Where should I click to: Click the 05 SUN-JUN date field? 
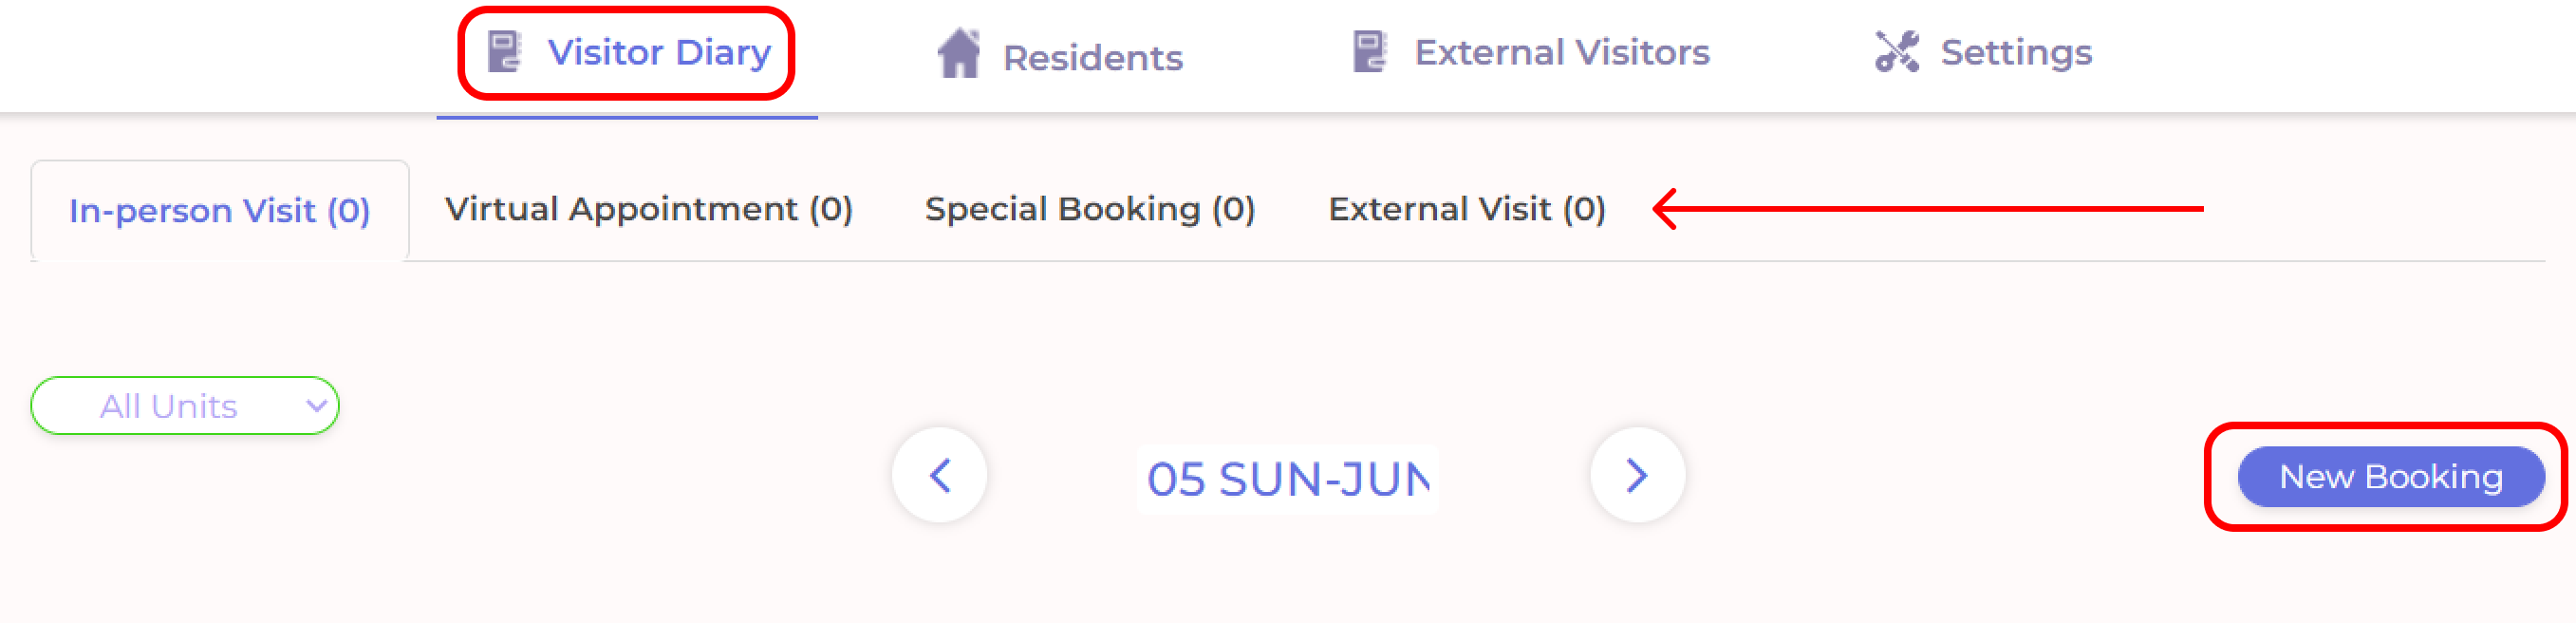pyautogui.click(x=1288, y=479)
